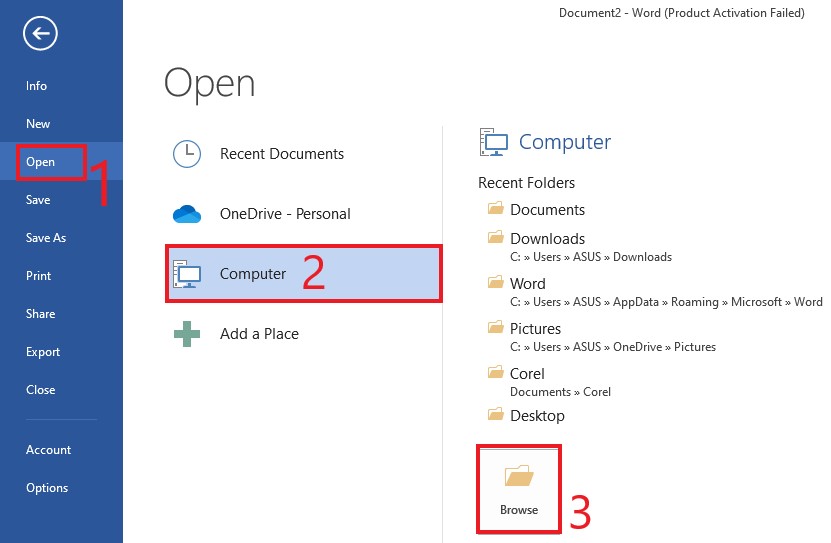Viewport: 831px width, 543px height.
Task: Open the Corel recent folder
Action: tap(527, 374)
